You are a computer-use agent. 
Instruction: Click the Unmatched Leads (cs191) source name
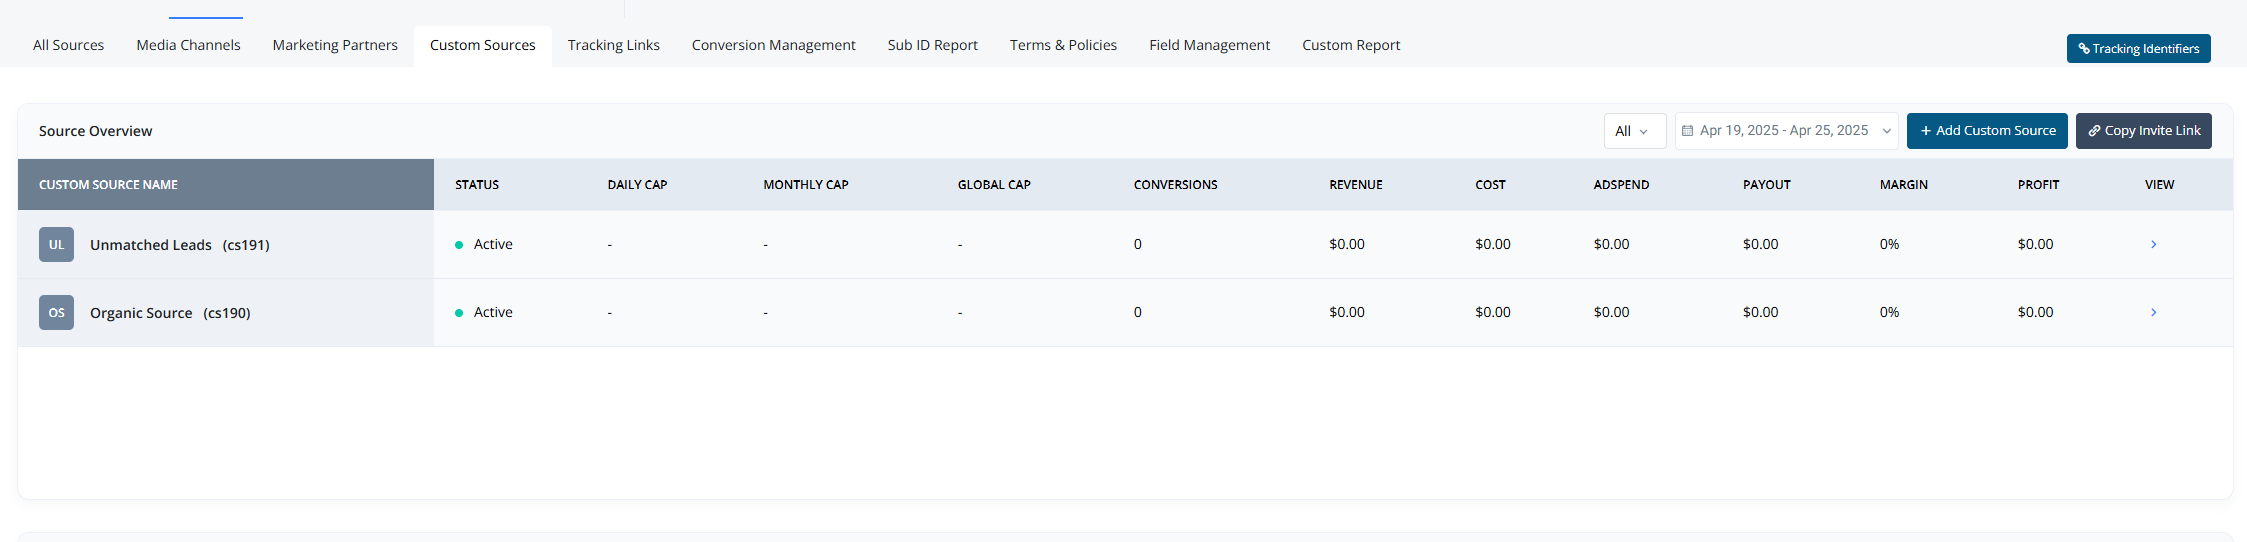[180, 245]
